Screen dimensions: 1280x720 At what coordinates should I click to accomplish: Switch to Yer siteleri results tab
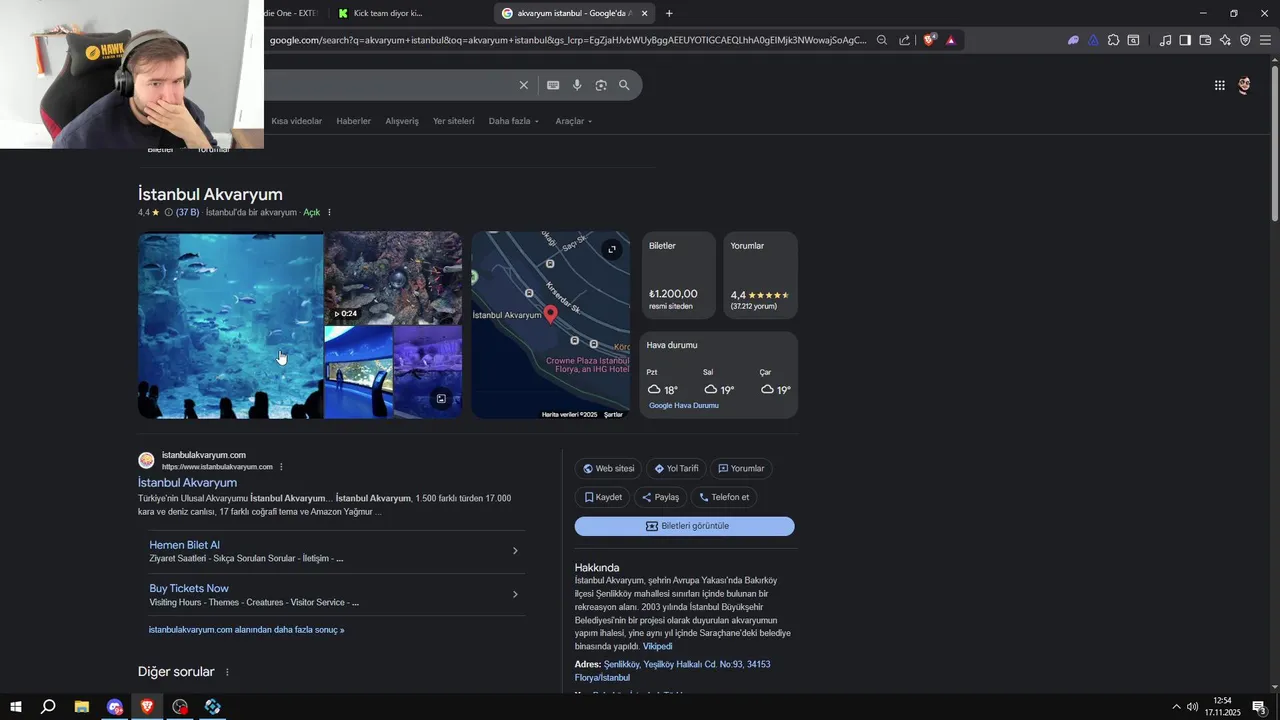454,121
